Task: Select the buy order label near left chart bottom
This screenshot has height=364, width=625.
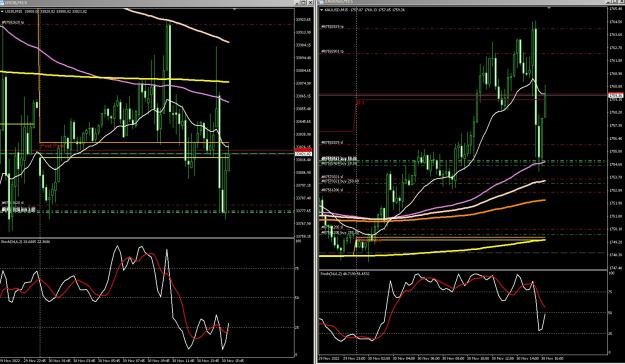Action: [18, 209]
